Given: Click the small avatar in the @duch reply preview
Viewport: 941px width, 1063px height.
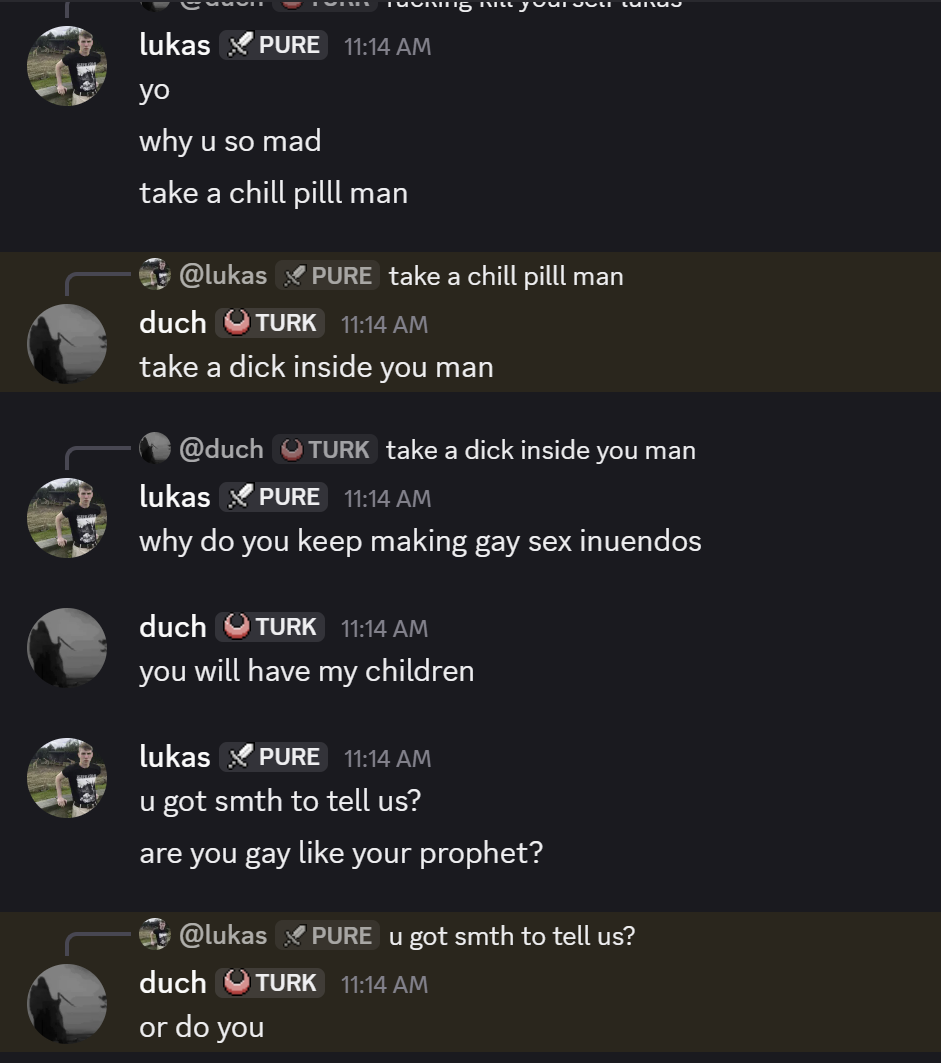Looking at the screenshot, I should 156,449.
